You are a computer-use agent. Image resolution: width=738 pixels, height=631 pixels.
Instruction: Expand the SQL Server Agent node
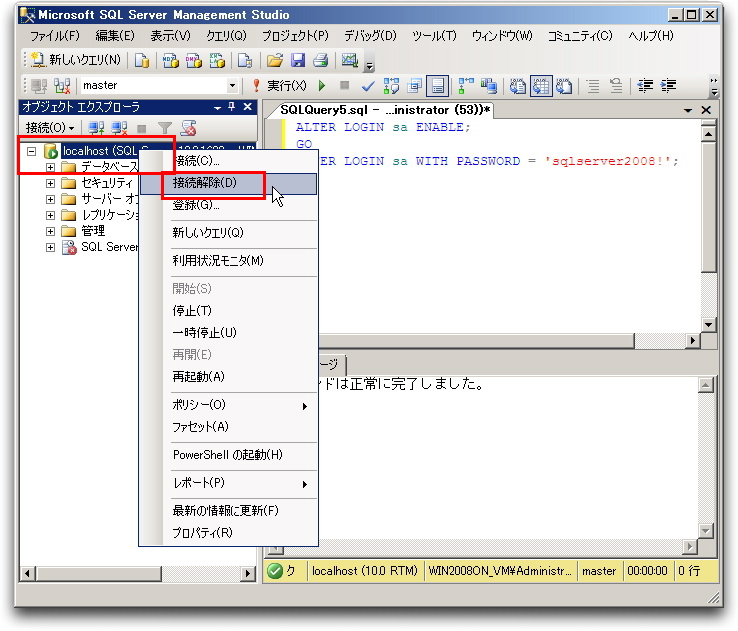50,247
